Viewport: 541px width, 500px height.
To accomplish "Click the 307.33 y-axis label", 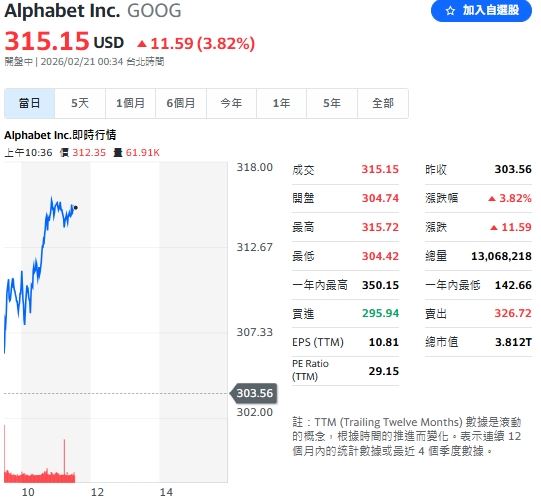I will 255,332.
